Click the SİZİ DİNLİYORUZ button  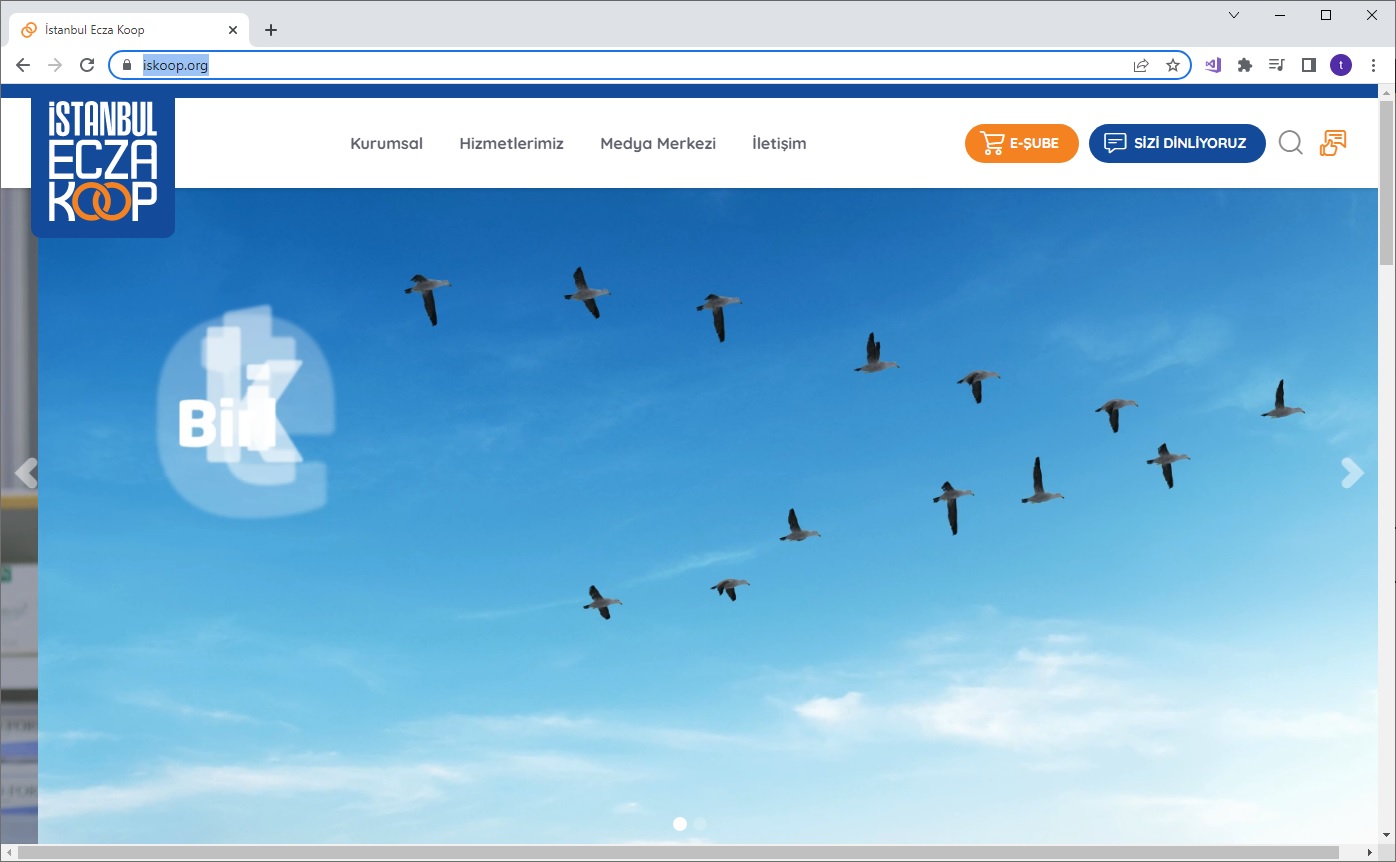coord(1177,143)
